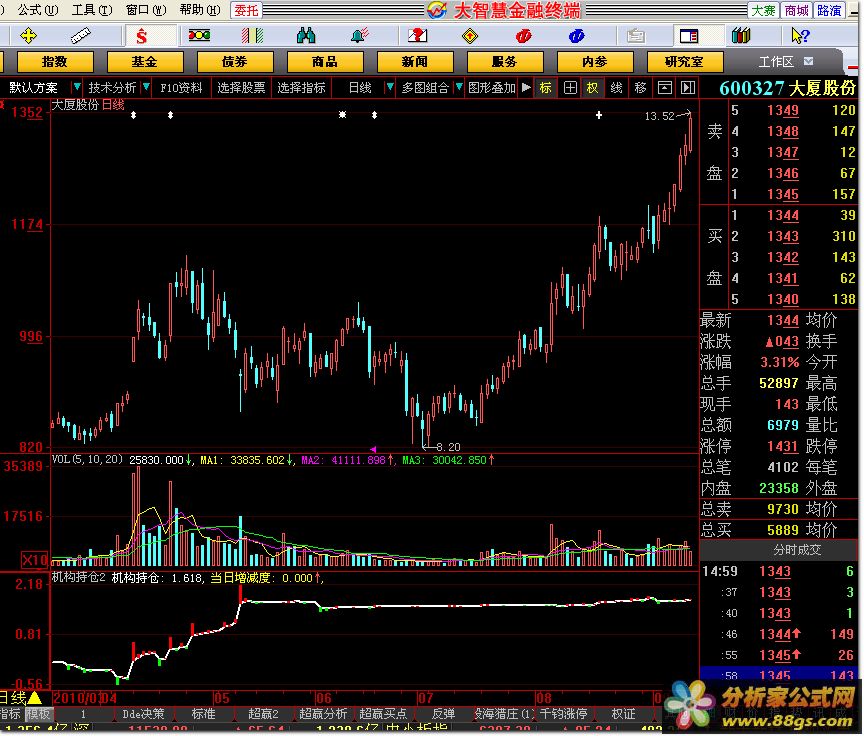Toggle the 移 move button
864x736 pixels.
point(640,88)
